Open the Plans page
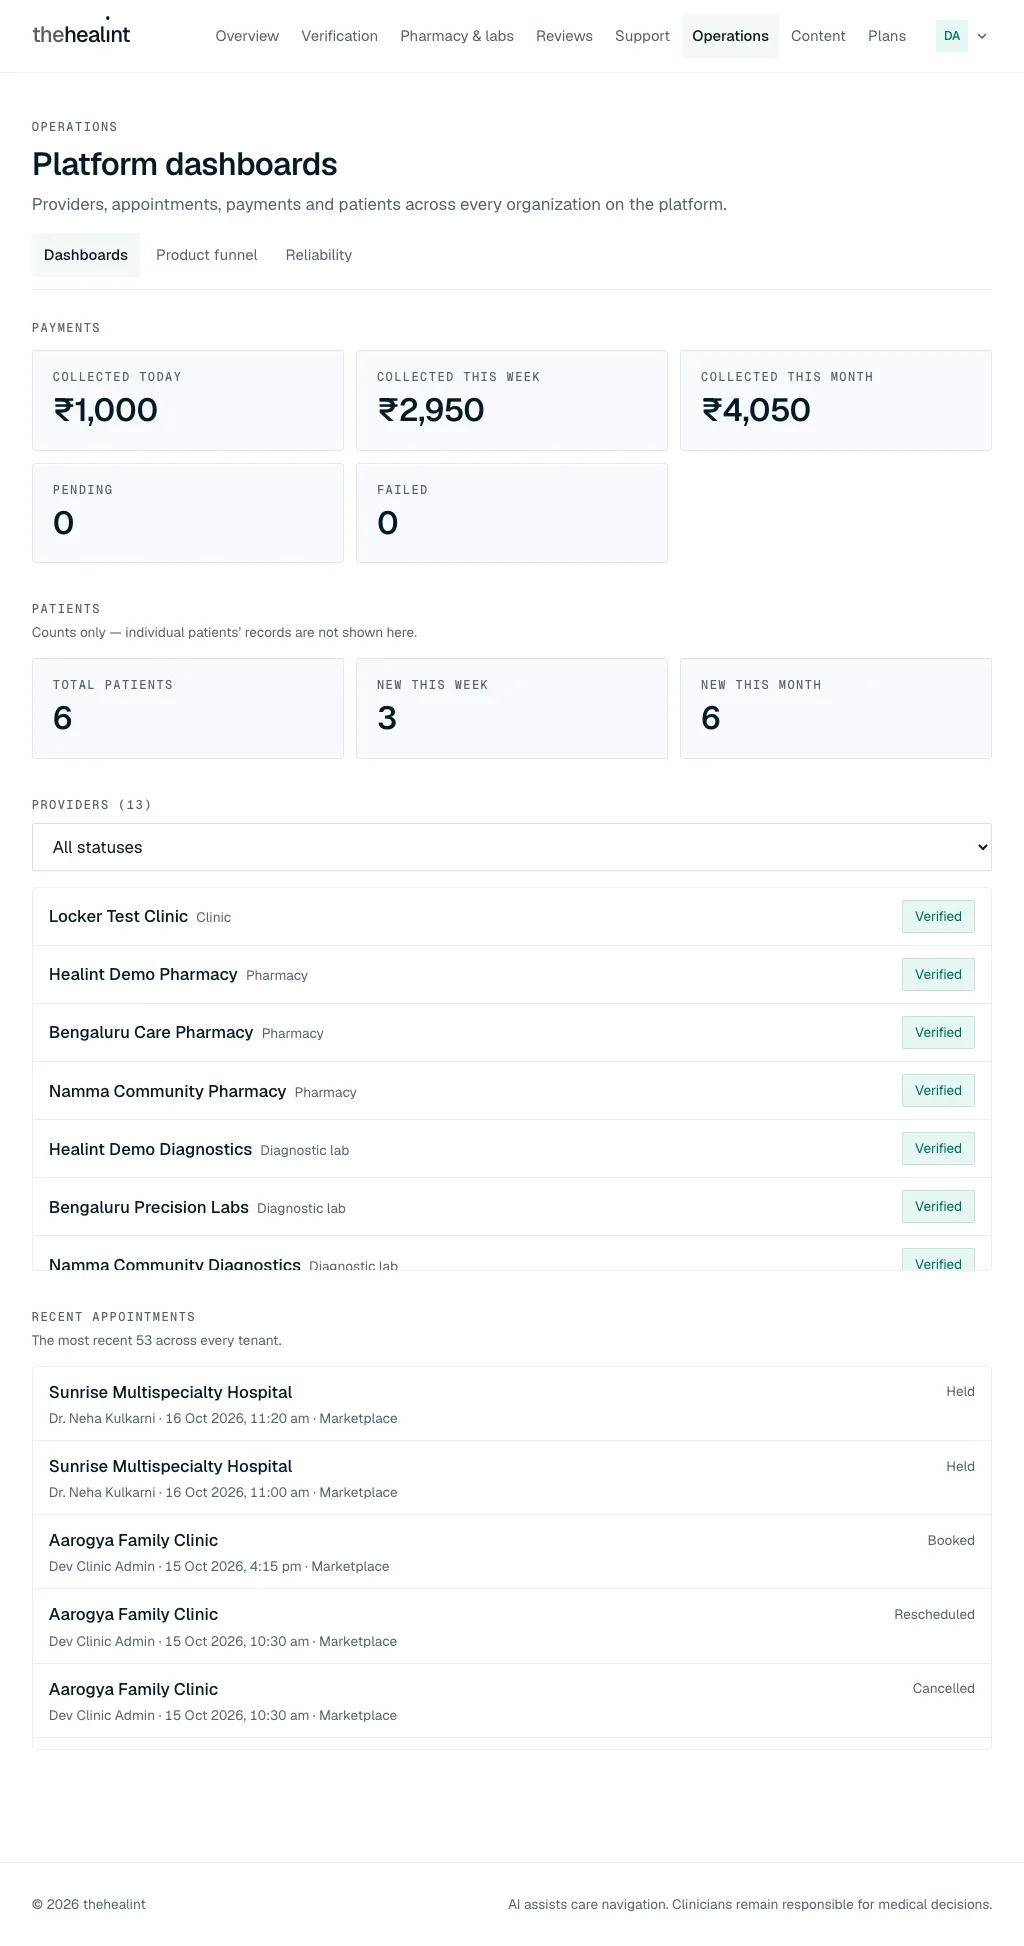The height and width of the screenshot is (1946, 1024). (x=887, y=36)
